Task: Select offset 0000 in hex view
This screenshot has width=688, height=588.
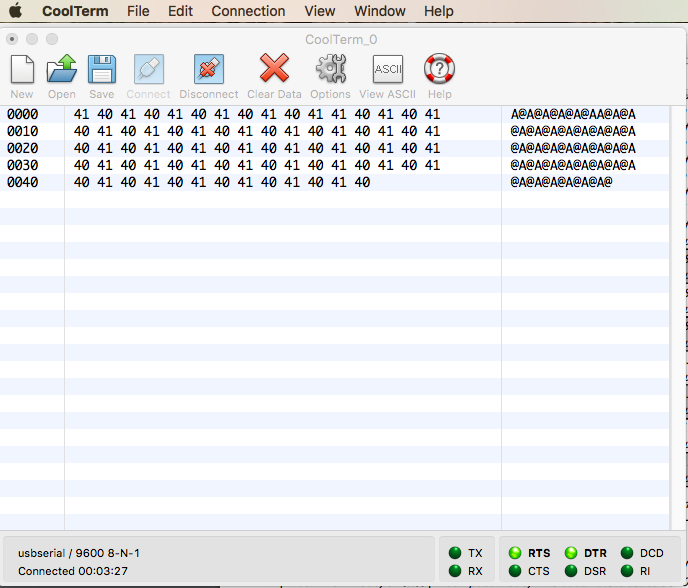Action: click(x=22, y=114)
